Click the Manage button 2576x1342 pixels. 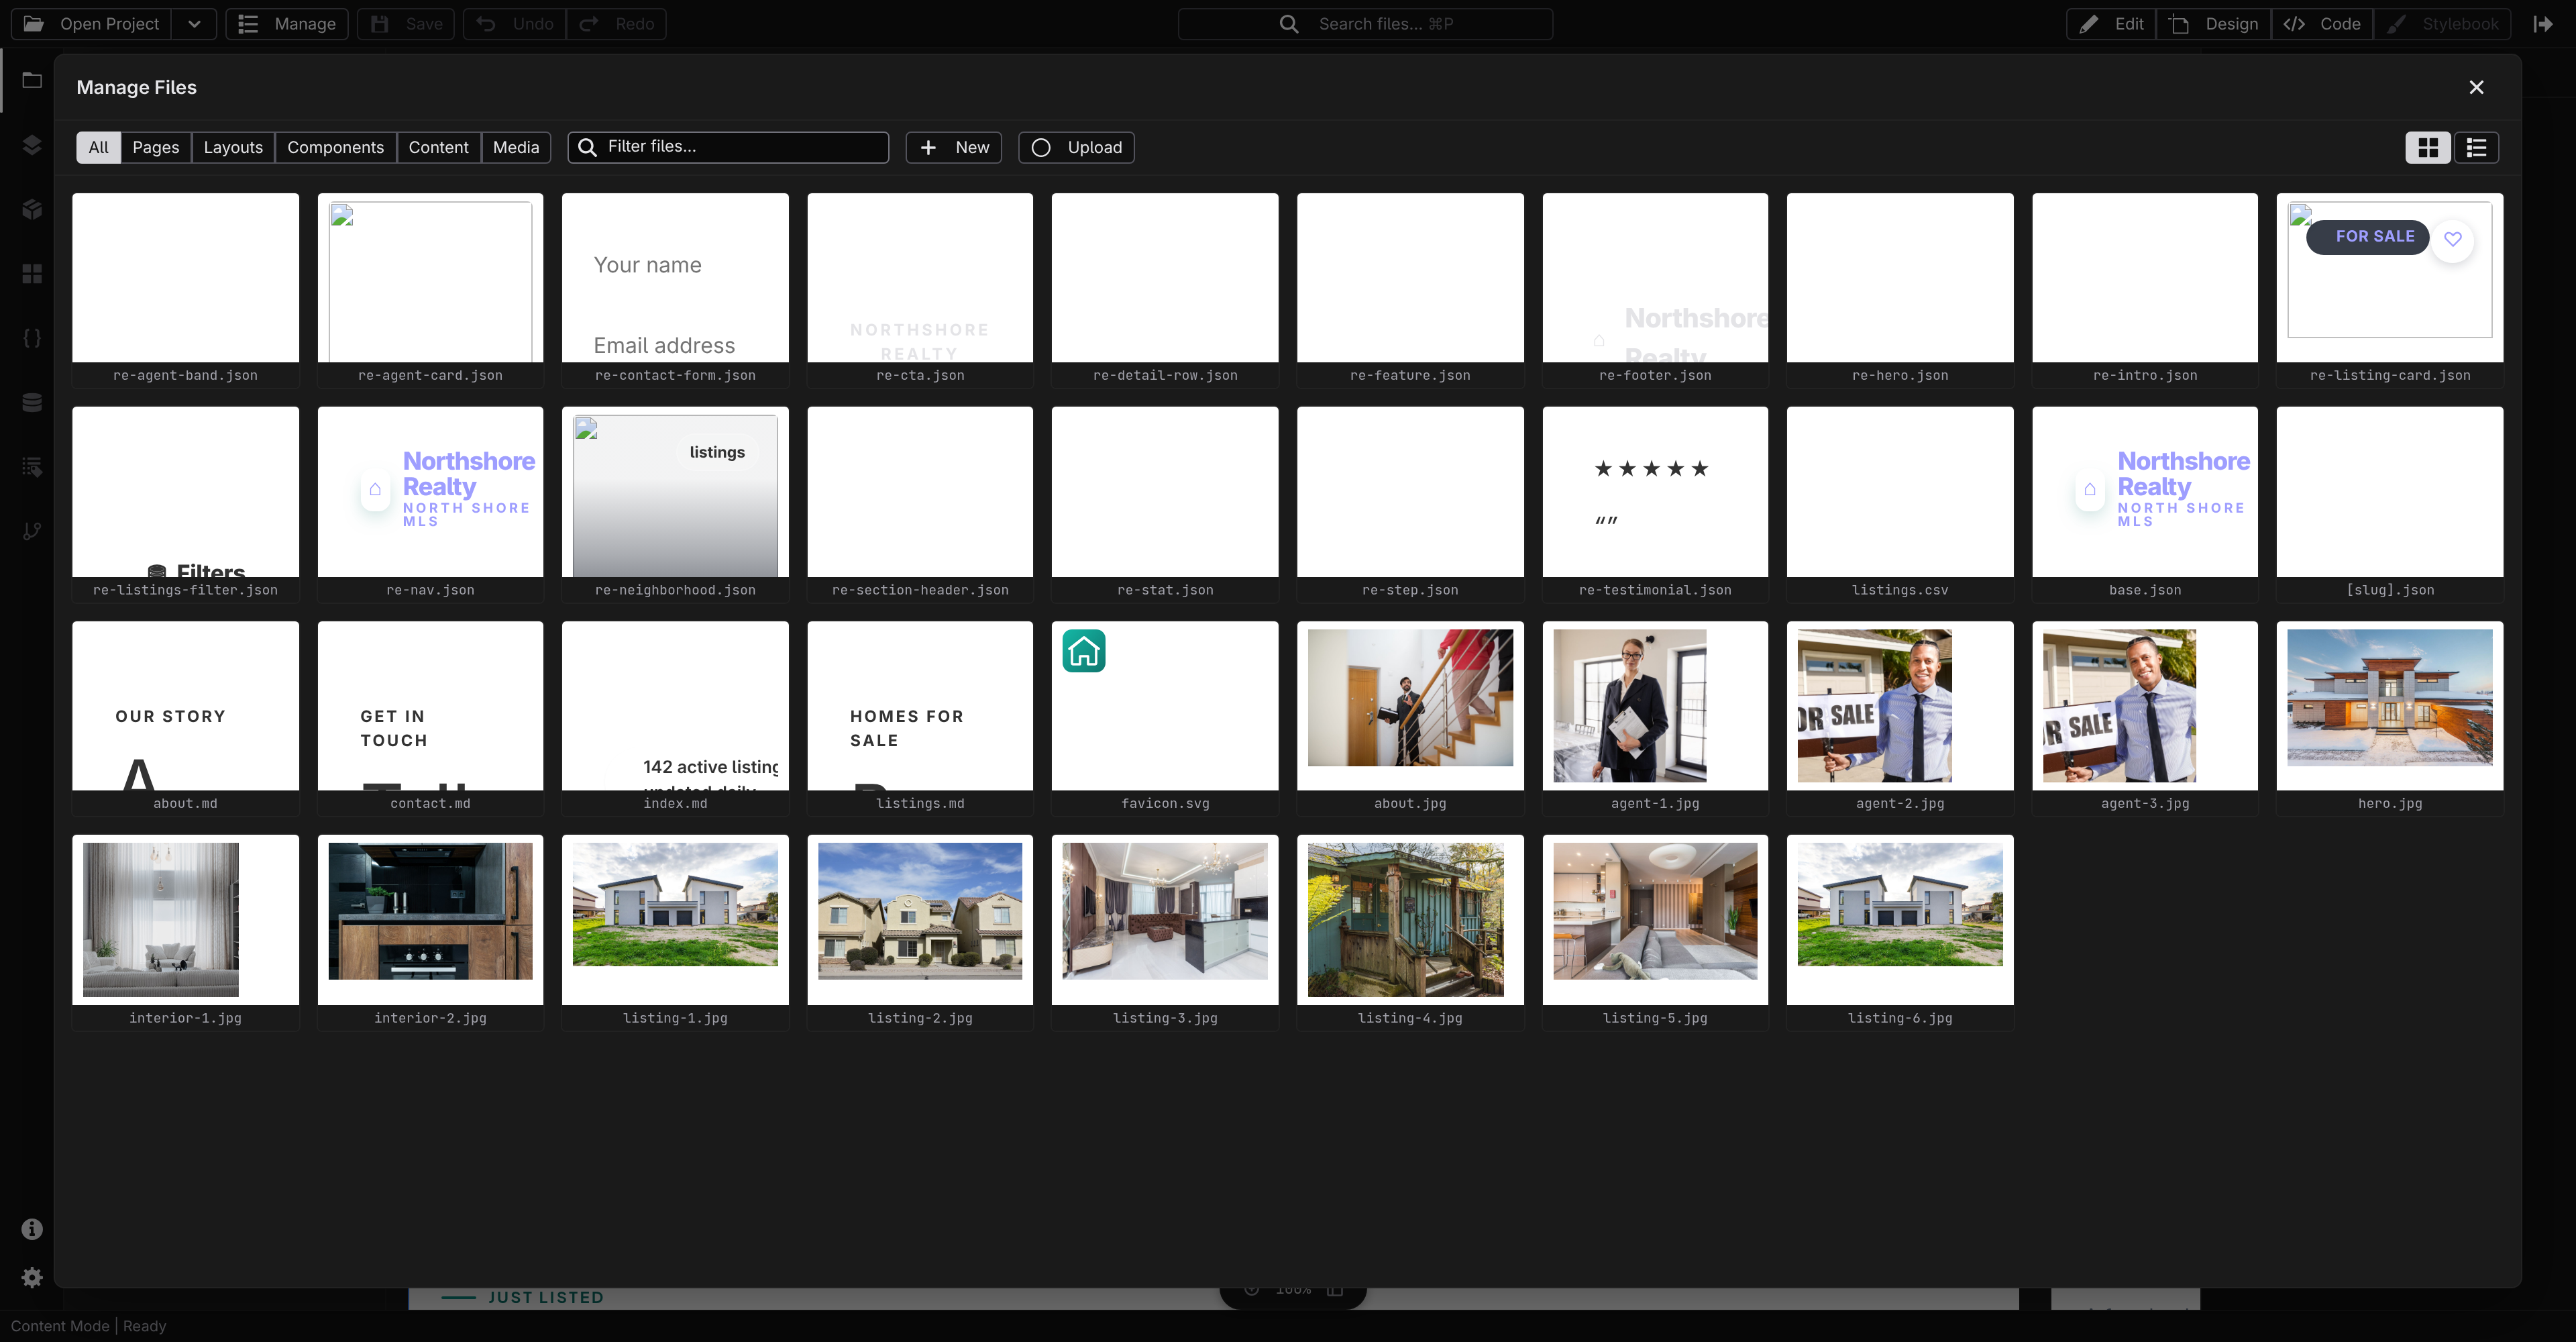(x=287, y=24)
